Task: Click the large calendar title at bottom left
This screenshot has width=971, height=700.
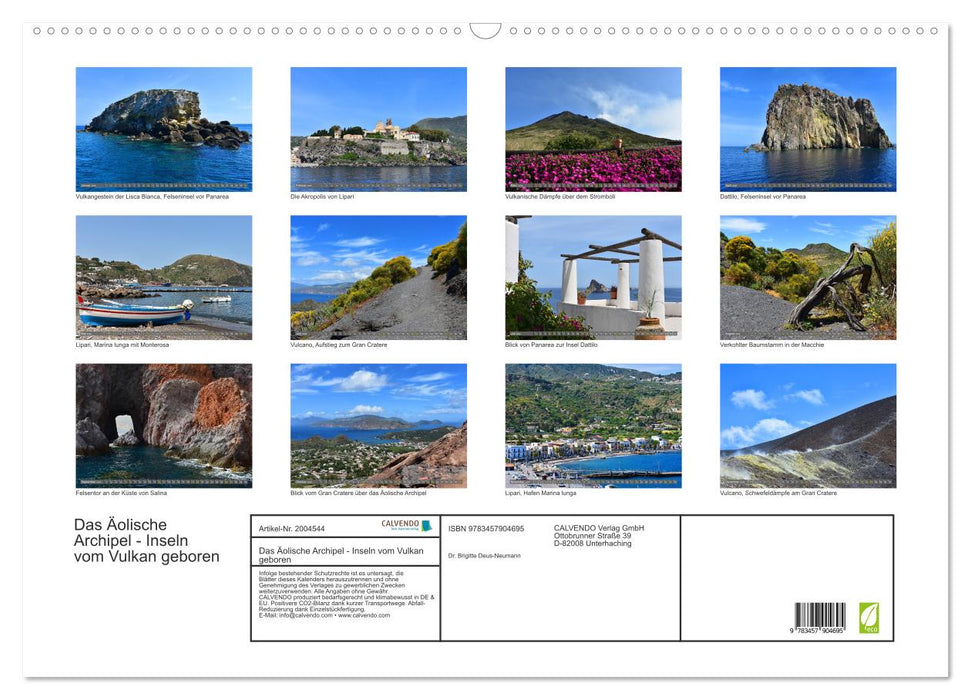Action: (146, 540)
